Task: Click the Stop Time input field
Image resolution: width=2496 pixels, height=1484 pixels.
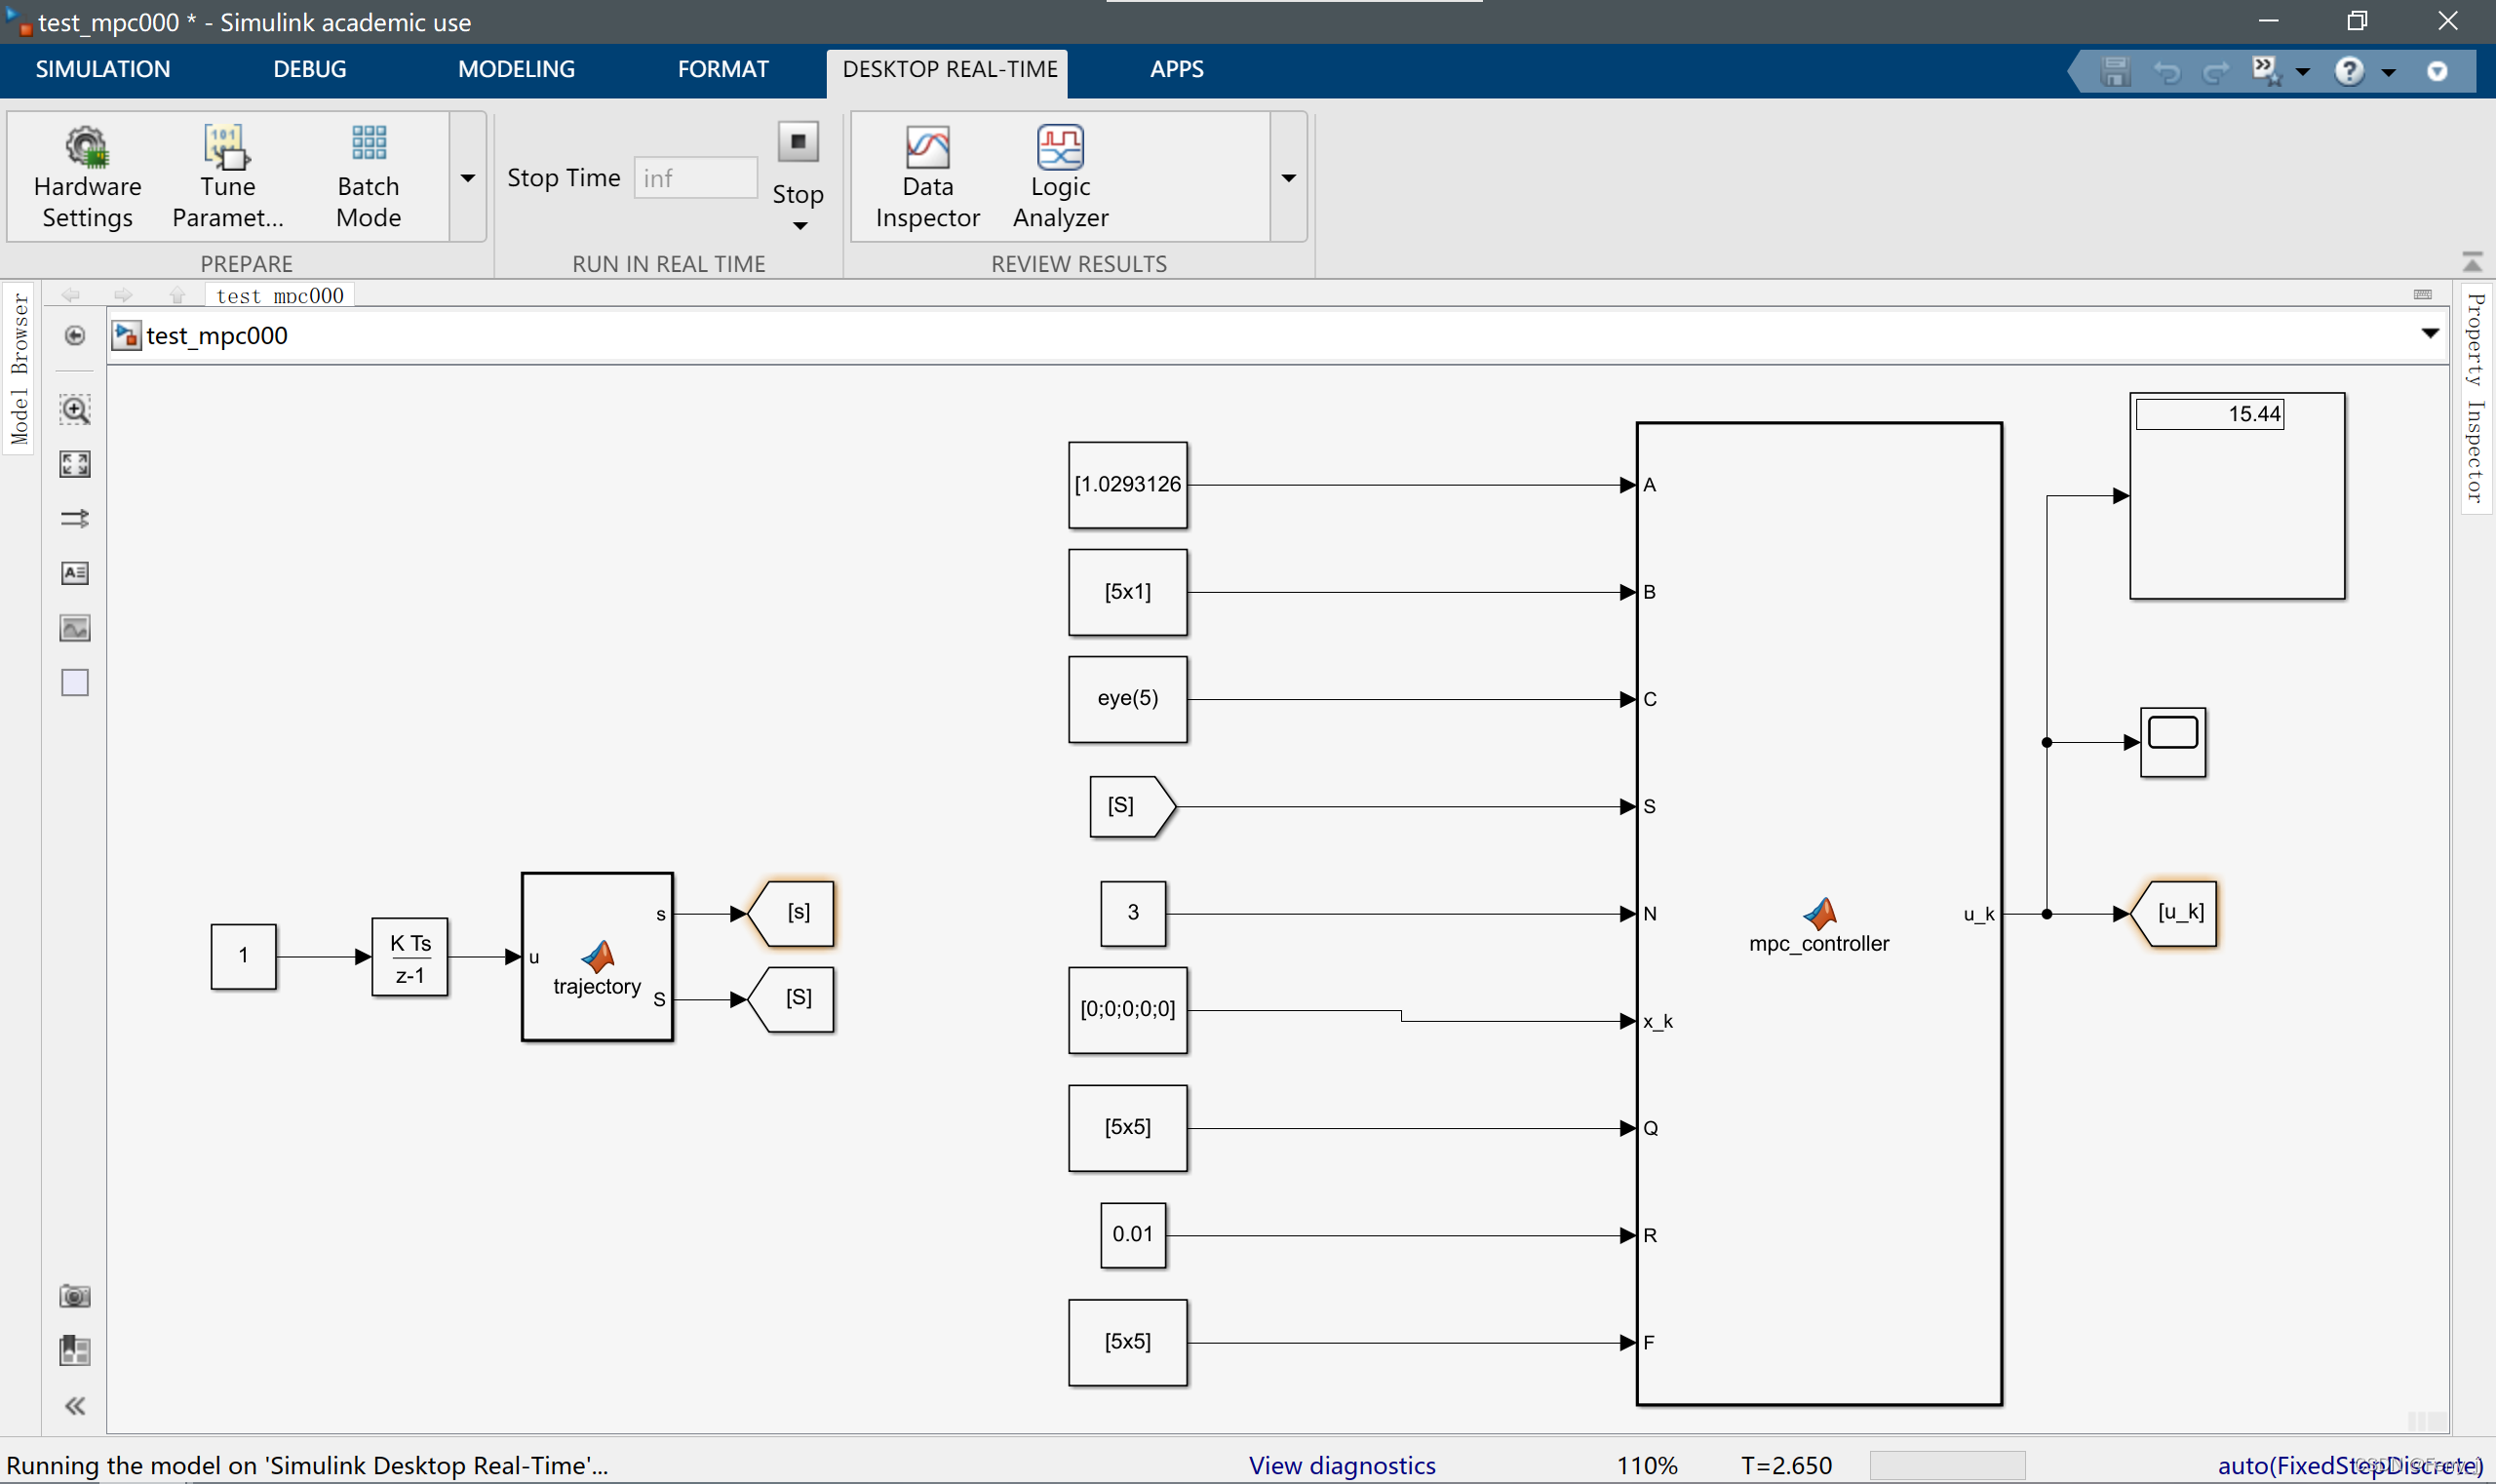Action: (x=695, y=178)
